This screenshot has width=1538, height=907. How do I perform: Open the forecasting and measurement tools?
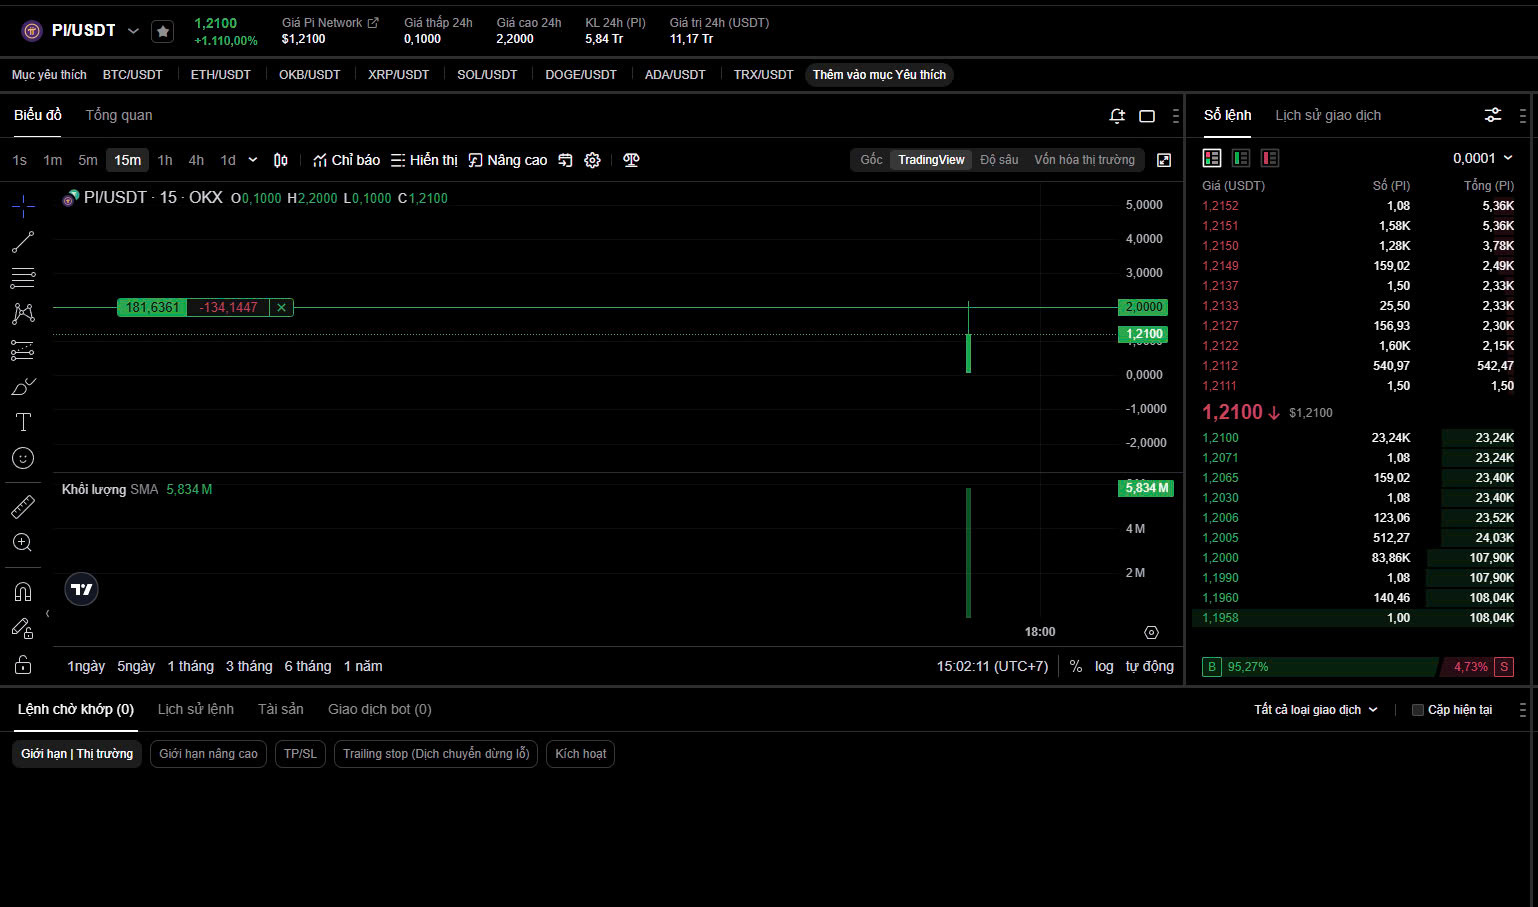coord(23,350)
